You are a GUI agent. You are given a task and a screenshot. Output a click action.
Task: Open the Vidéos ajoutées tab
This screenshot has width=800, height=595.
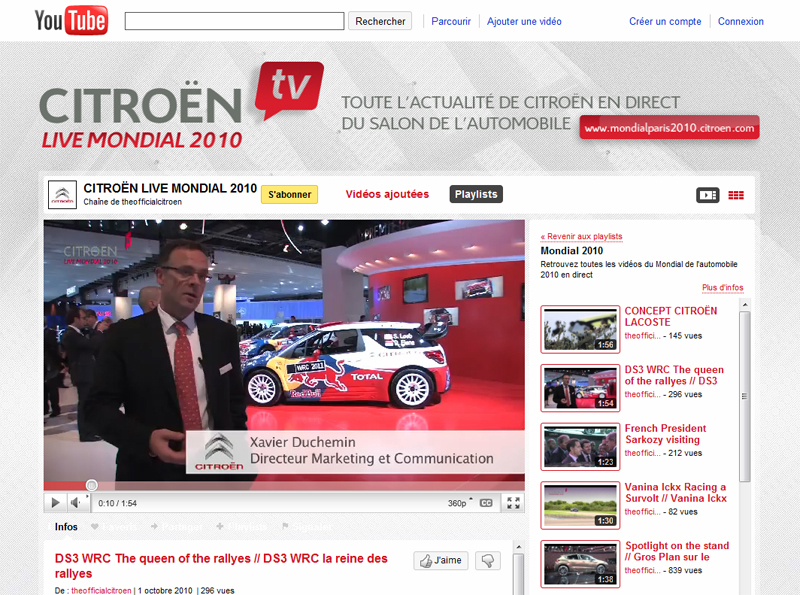point(387,194)
